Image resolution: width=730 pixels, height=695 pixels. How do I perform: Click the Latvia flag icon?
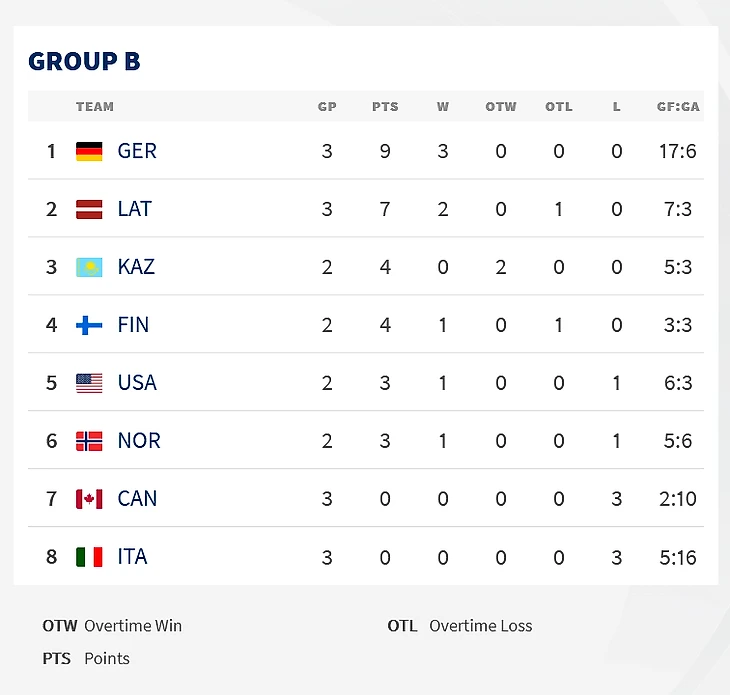(89, 209)
